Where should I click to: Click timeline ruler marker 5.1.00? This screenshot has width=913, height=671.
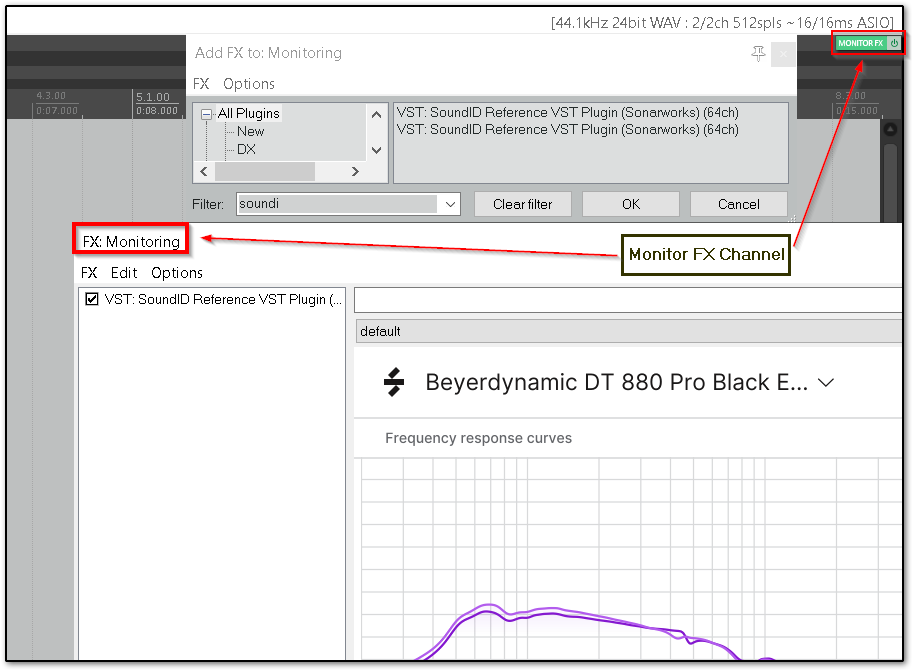[x=153, y=97]
